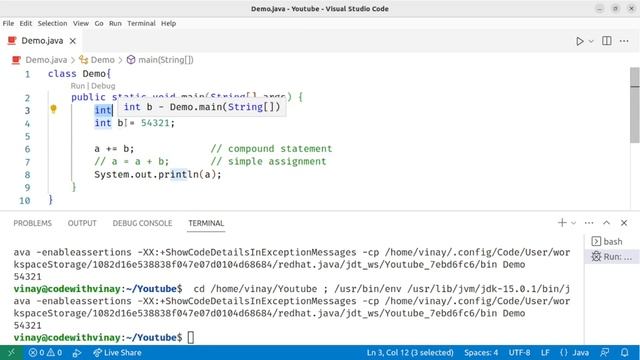This screenshot has height=360, width=640.
Task: Switch to the DEBUG CONSOLE tab
Action: 142,223
